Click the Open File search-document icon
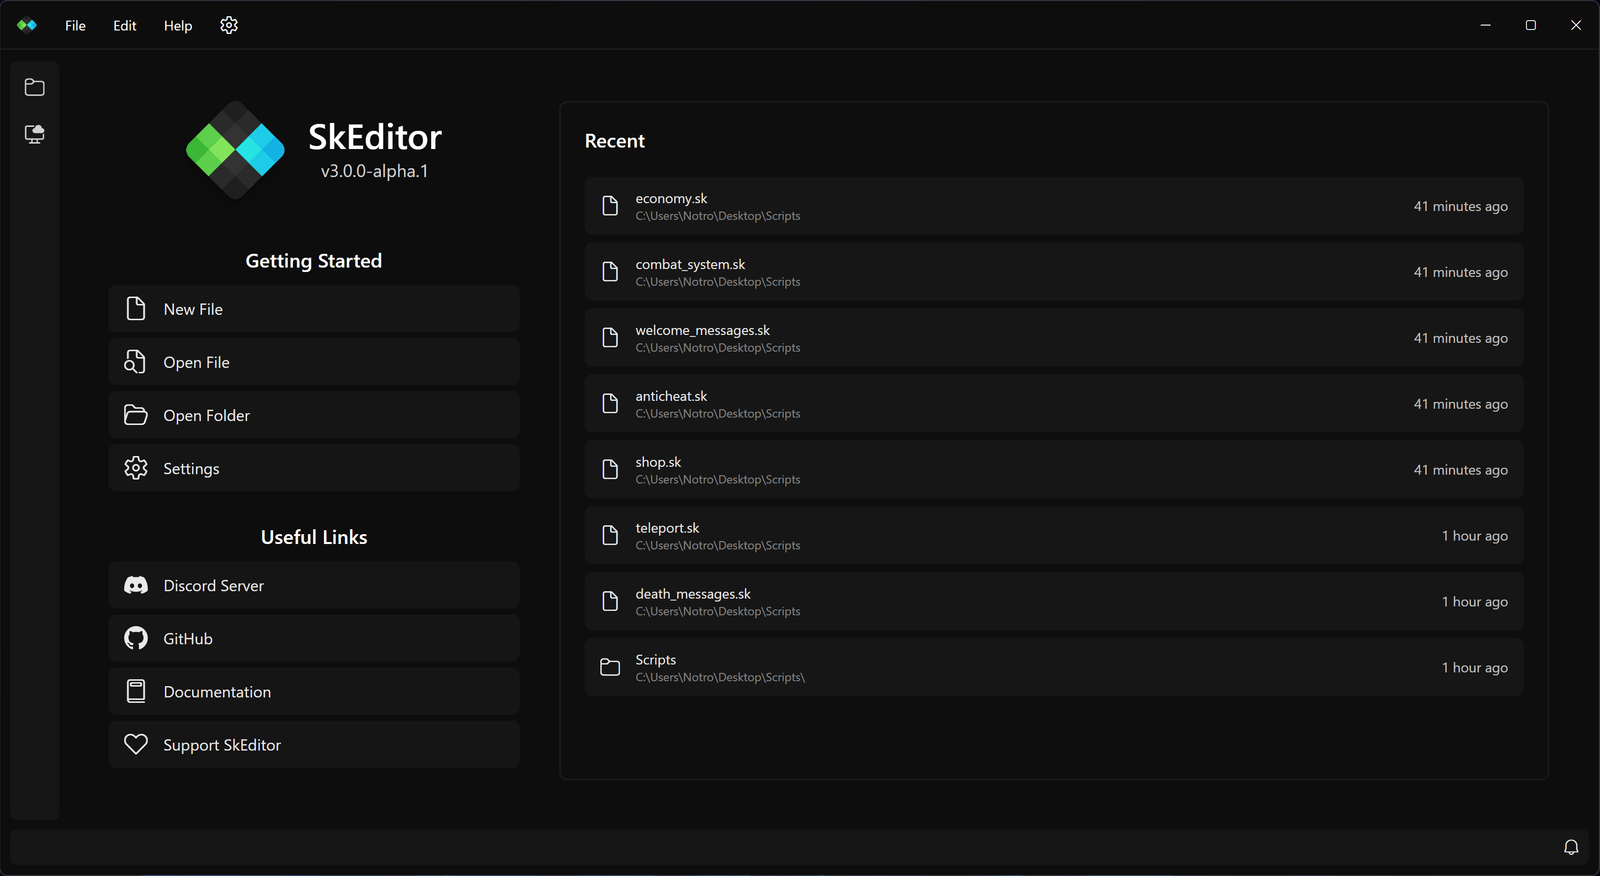The image size is (1600, 876). click(x=135, y=361)
